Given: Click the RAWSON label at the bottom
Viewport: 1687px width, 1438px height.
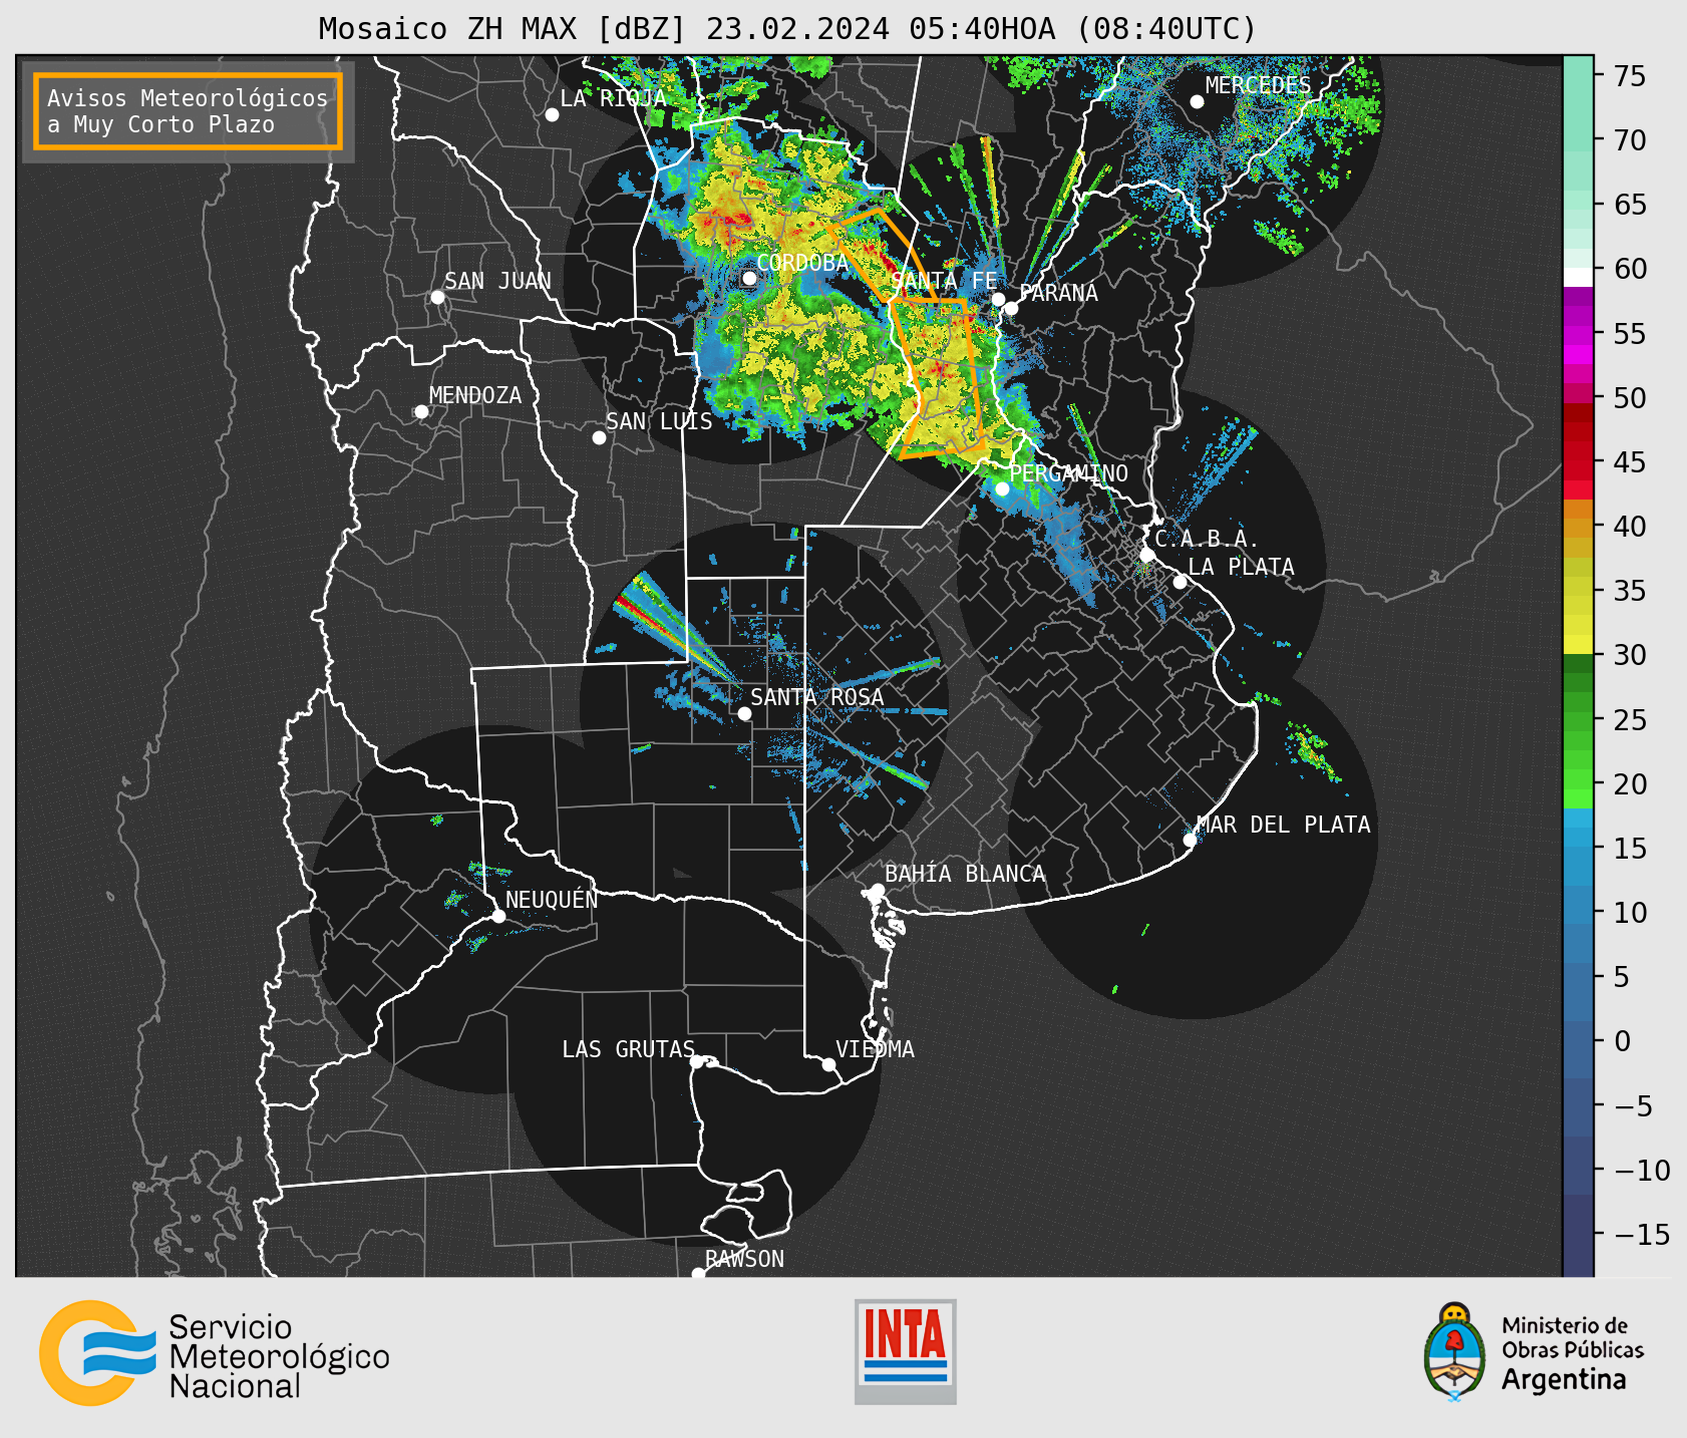Looking at the screenshot, I should 745,1259.
